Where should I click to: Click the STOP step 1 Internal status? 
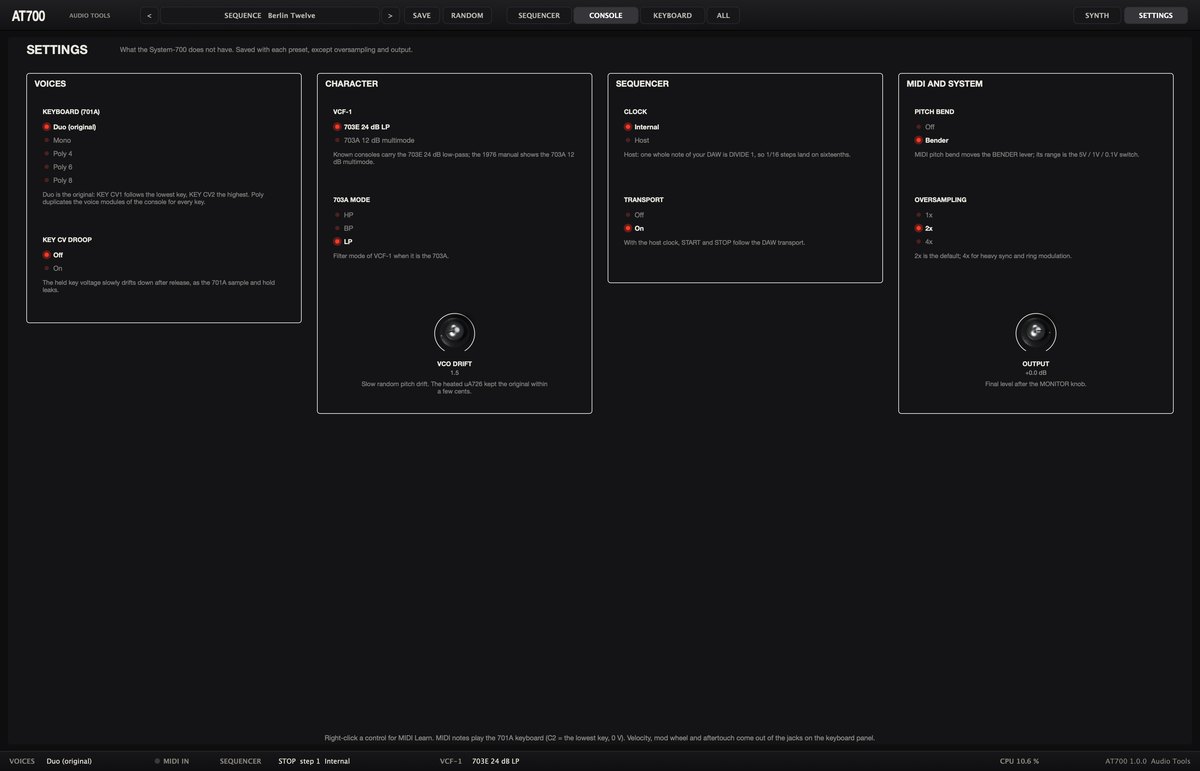tap(314, 761)
